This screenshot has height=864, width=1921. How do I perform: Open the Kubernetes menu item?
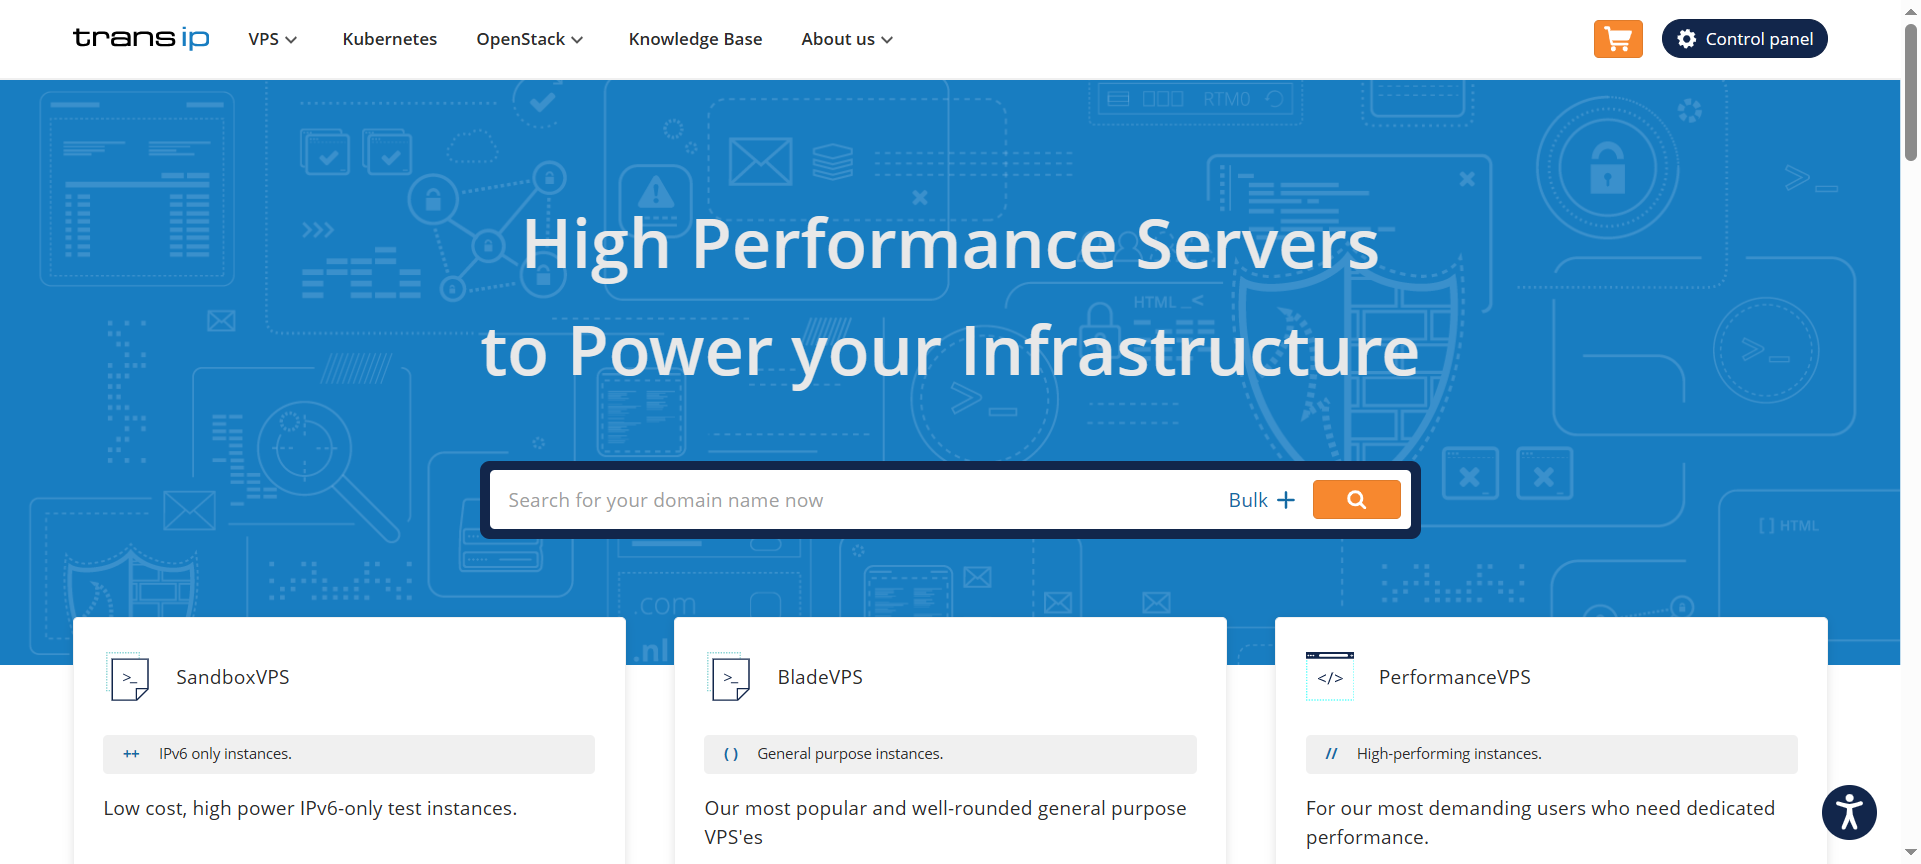coord(389,39)
